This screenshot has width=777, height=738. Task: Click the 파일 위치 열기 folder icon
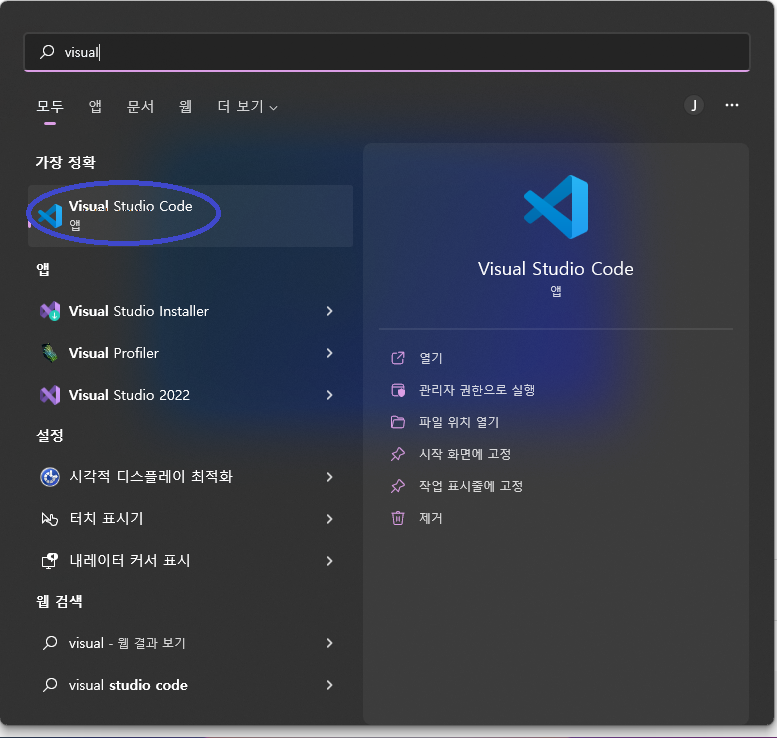pyautogui.click(x=398, y=422)
